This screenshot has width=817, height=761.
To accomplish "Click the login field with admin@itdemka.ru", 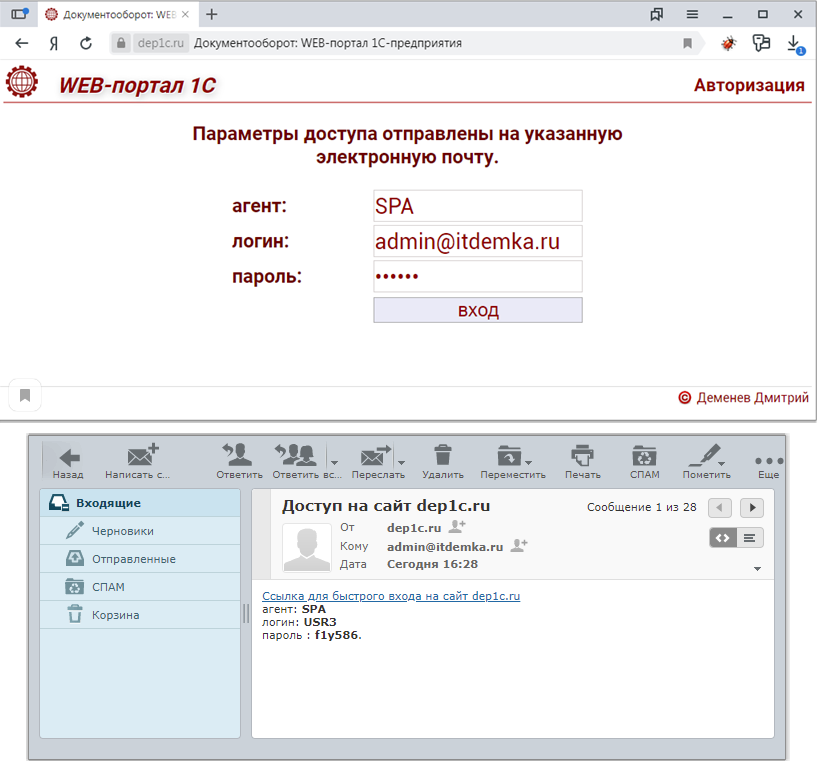I will pos(478,241).
